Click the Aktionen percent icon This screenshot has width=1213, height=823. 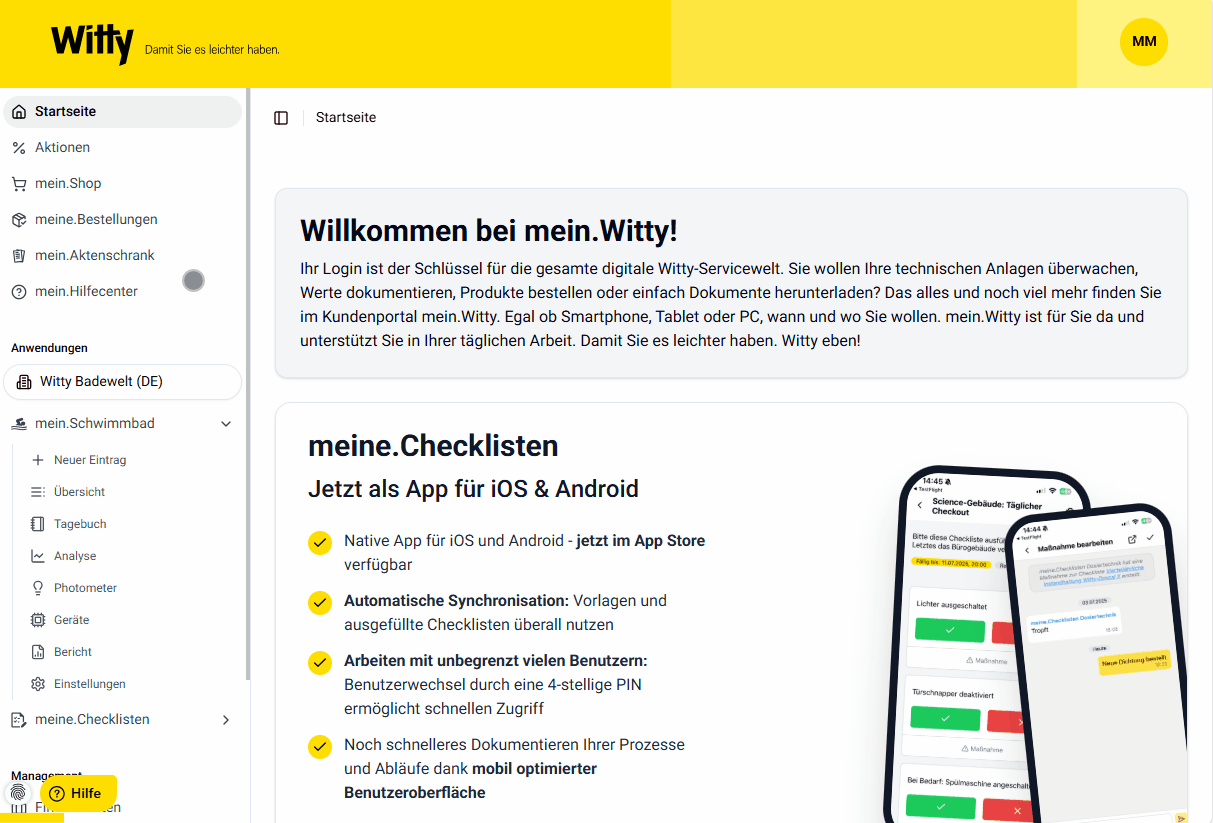[x=18, y=148]
